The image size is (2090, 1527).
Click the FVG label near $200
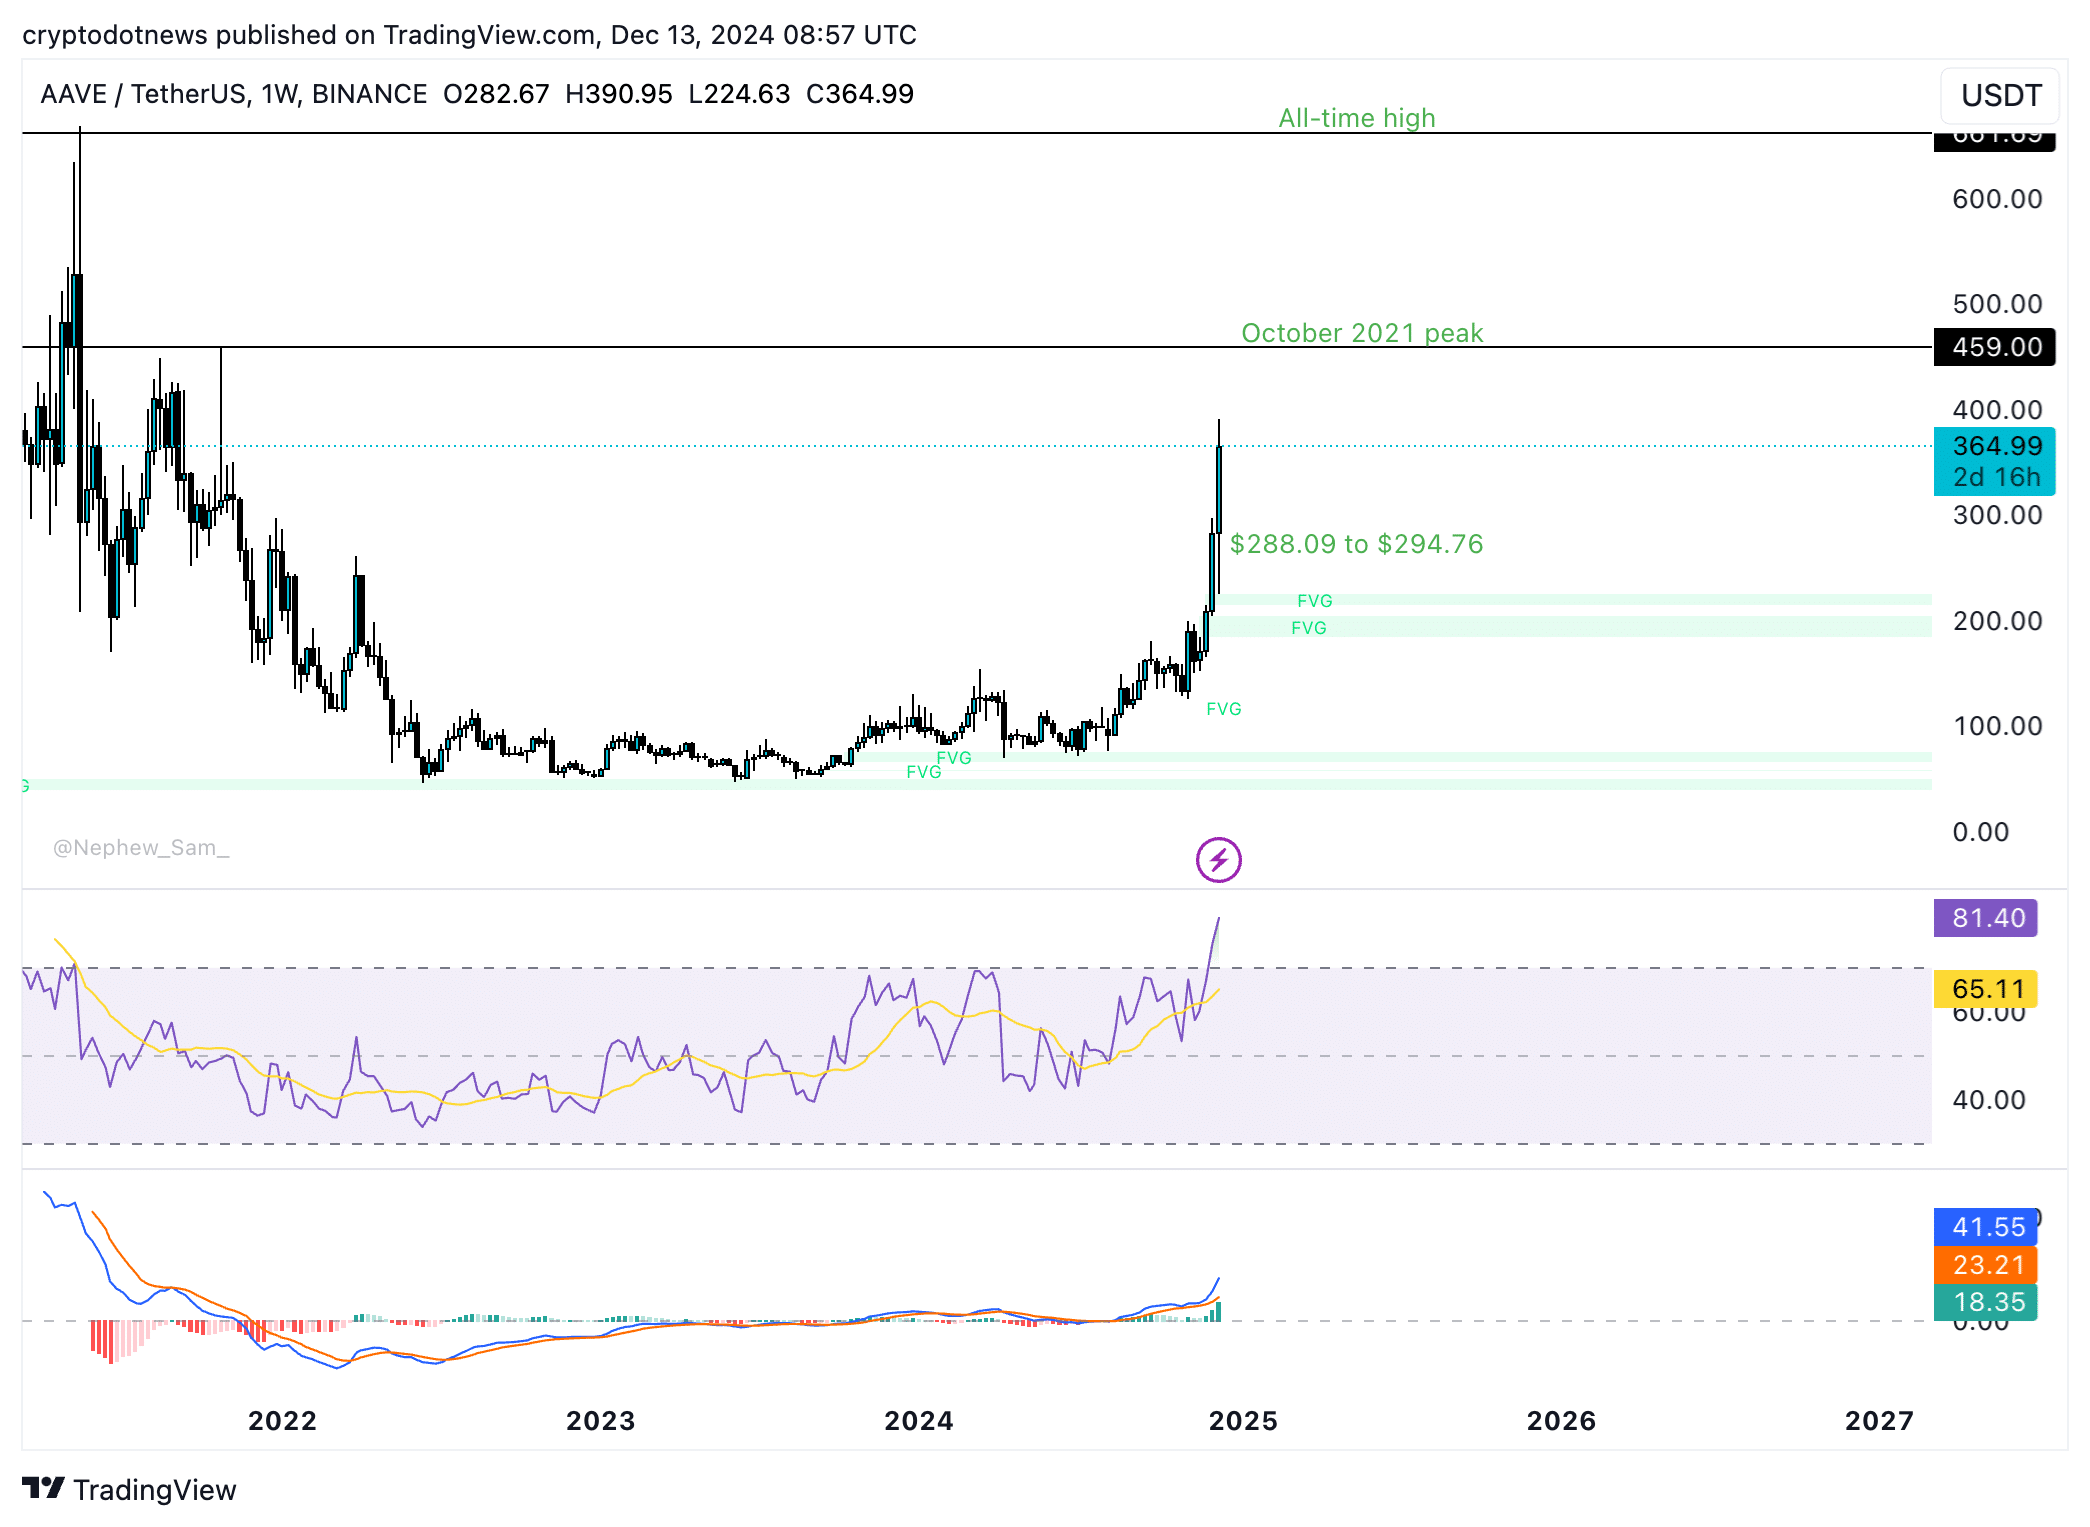[1310, 627]
